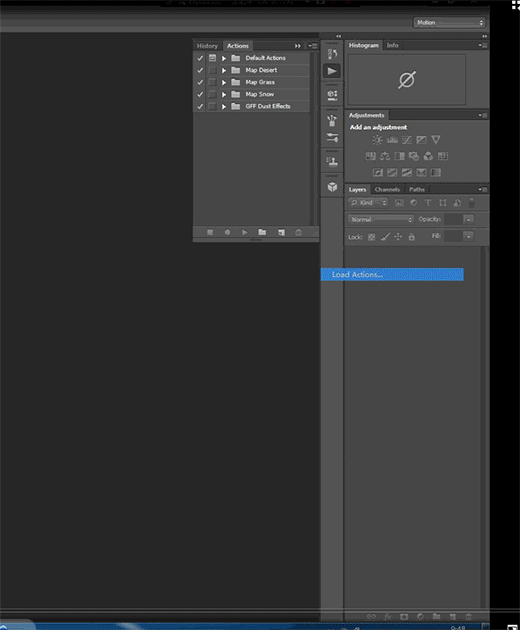Toggle the checkmark for GFF Dust Effects
This screenshot has width=520, height=630.
click(x=200, y=106)
